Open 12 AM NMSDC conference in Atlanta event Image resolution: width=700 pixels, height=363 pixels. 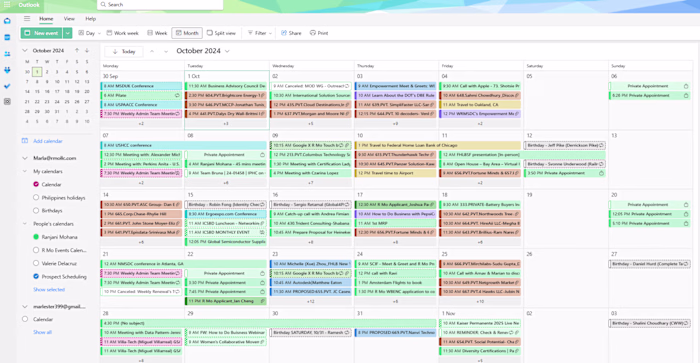pos(183,264)
